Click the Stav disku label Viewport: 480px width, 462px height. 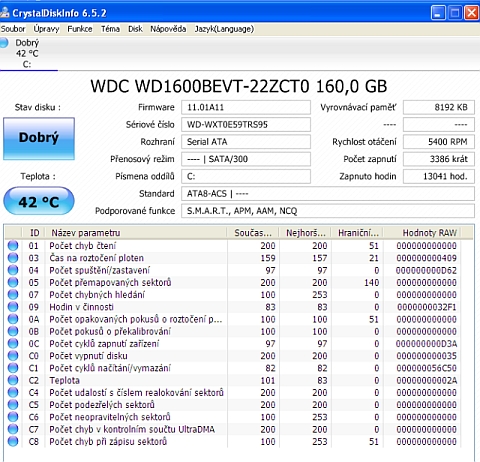pyautogui.click(x=38, y=107)
